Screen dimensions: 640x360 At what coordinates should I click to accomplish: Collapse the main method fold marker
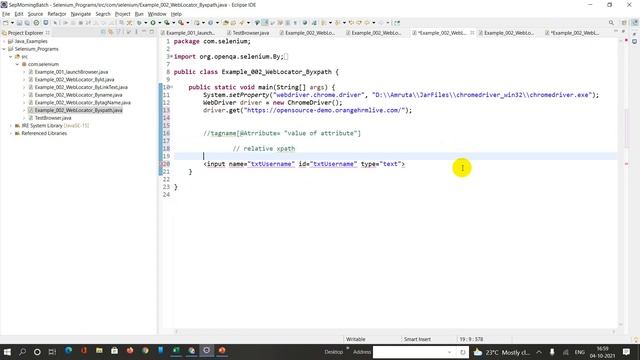pos(172,87)
